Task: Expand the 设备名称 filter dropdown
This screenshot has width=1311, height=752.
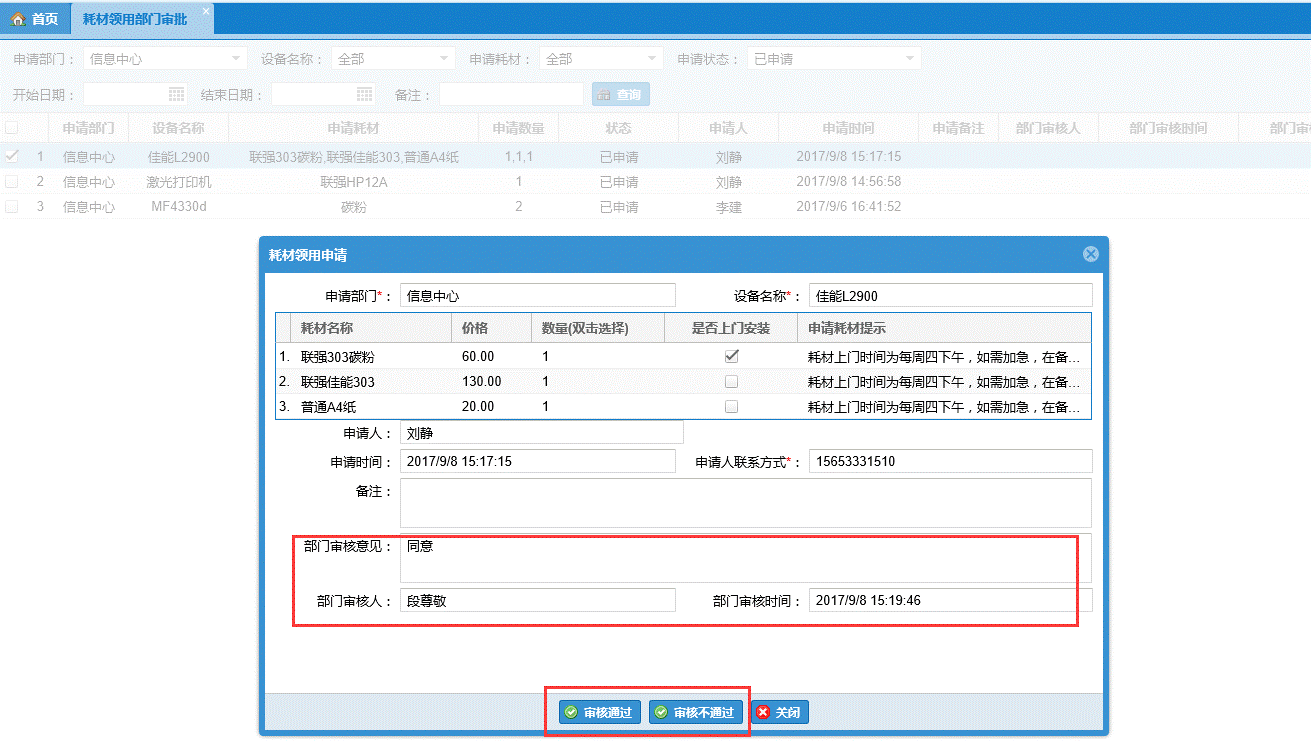Action: click(x=445, y=59)
